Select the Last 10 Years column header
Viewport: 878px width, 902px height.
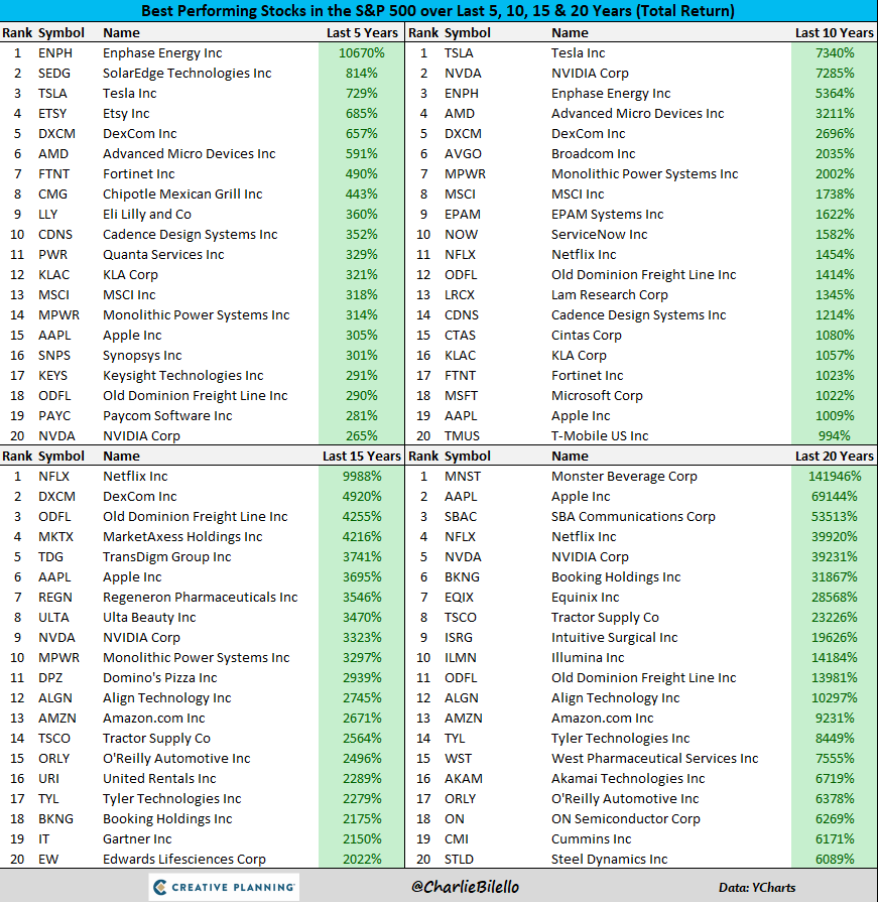(833, 33)
